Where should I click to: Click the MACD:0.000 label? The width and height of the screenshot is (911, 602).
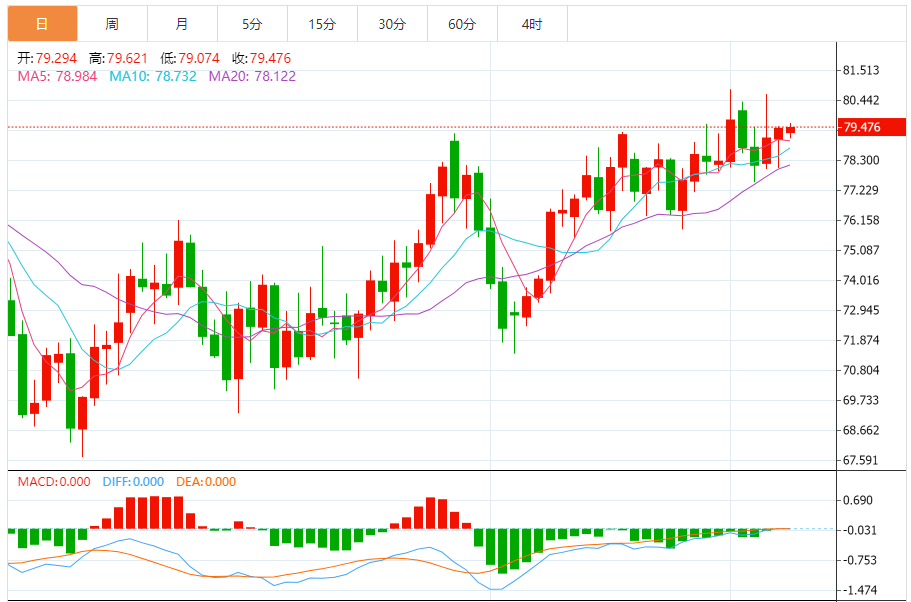click(54, 482)
